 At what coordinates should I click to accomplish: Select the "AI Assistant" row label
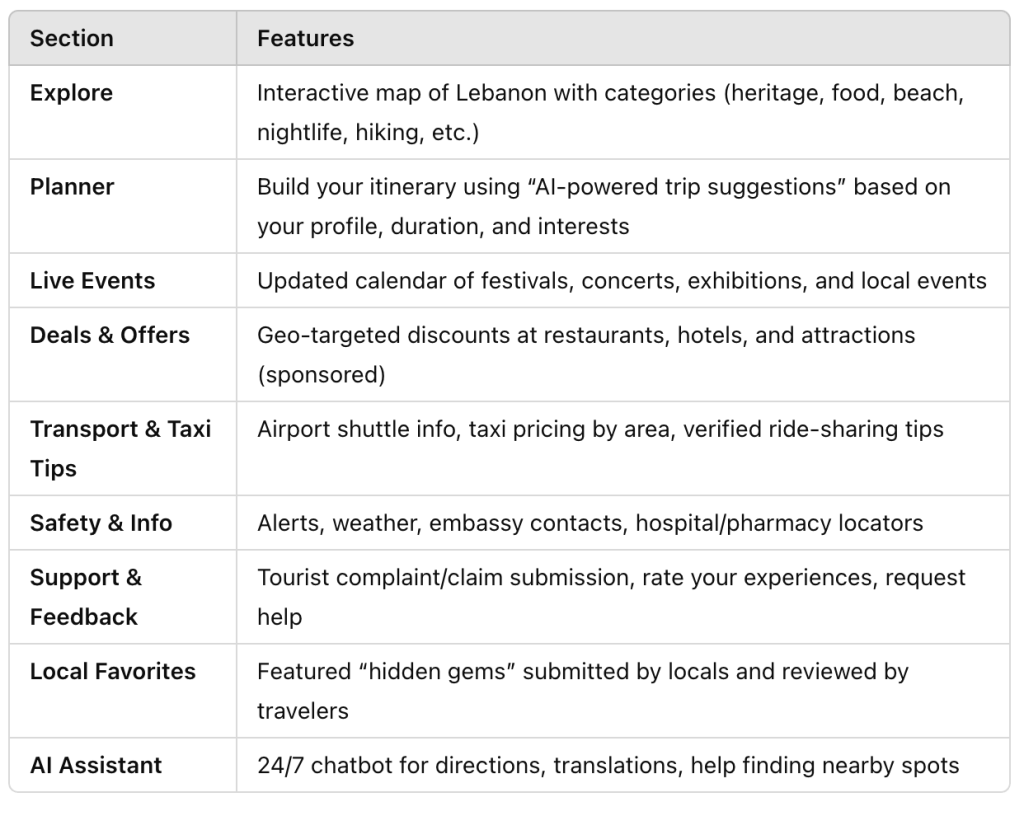coord(95,765)
